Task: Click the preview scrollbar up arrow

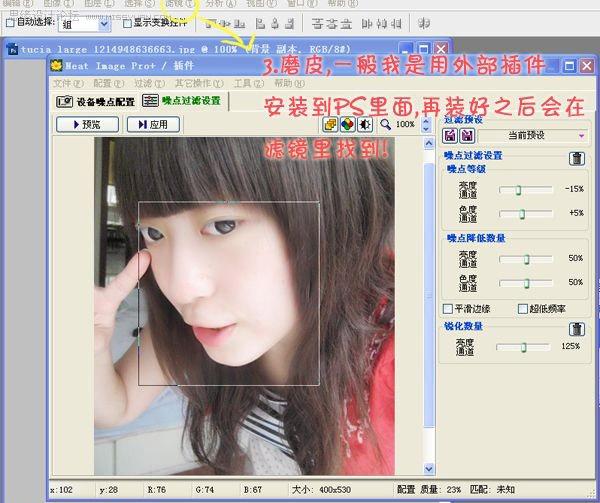Action: [x=429, y=143]
